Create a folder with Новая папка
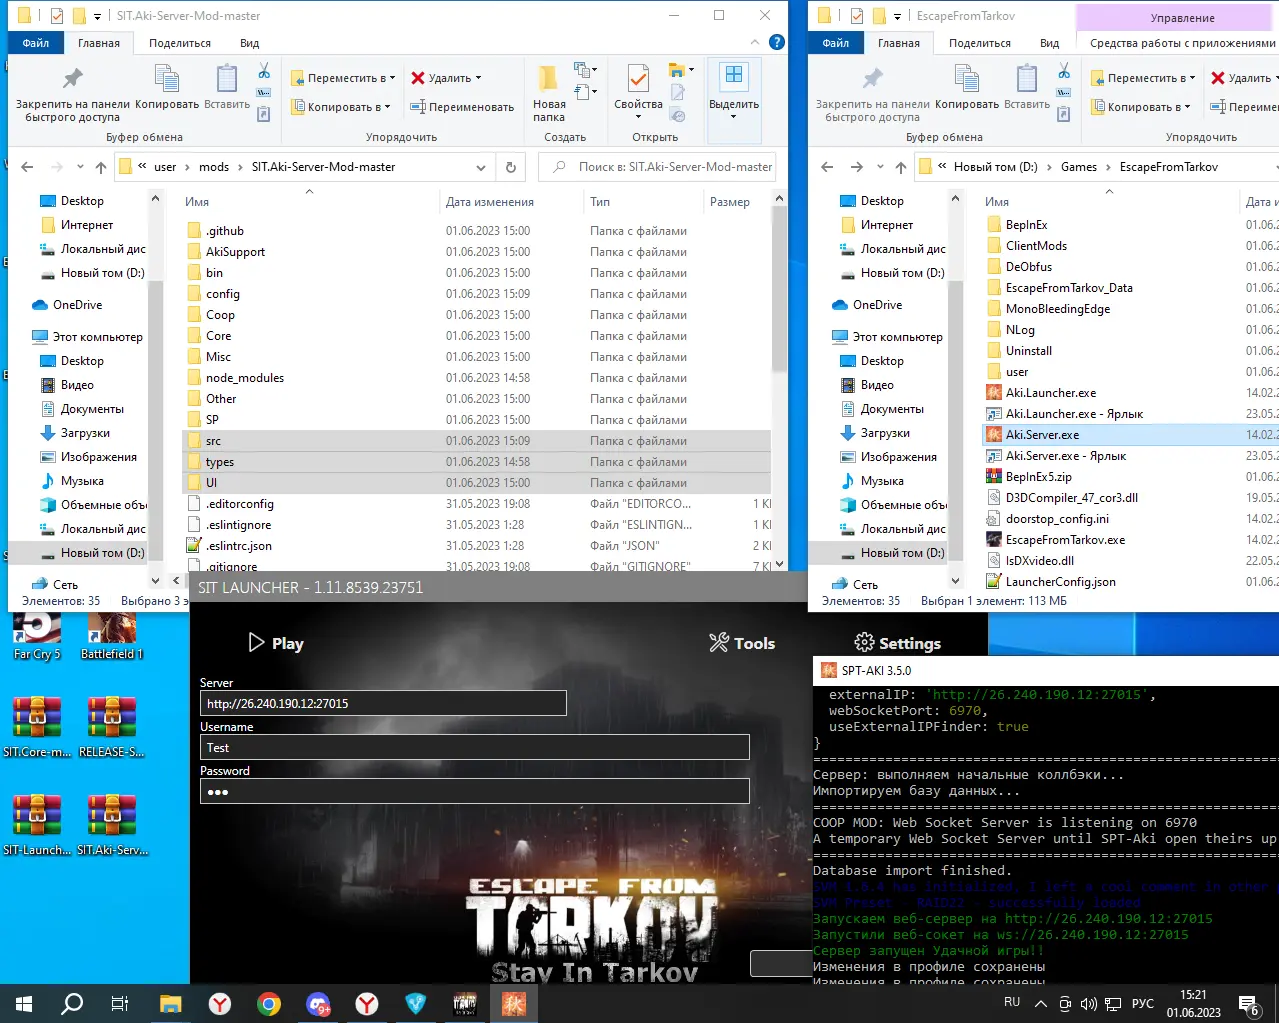The image size is (1279, 1023). click(549, 93)
